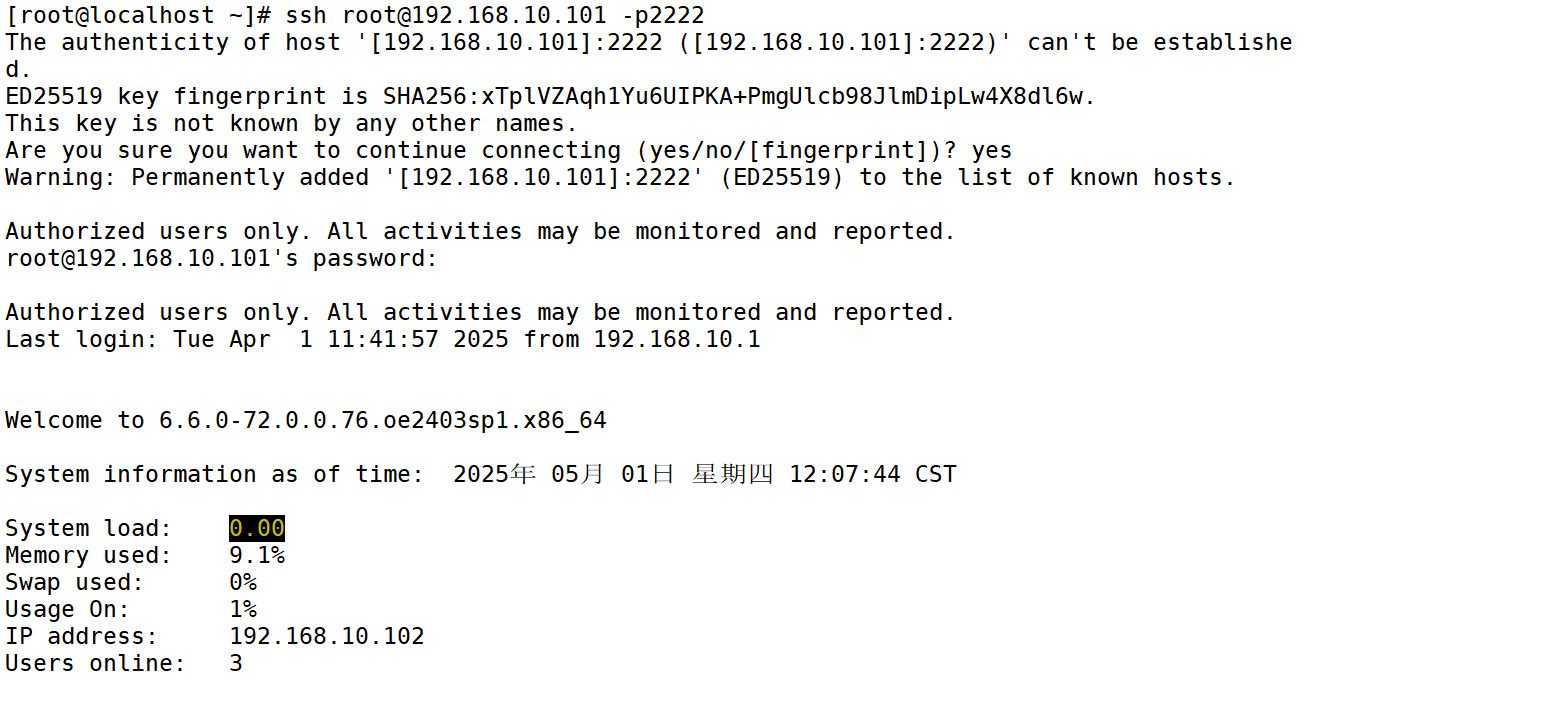Click the 'from 192.168.10.1' login source
This screenshot has height=725, width=1559.
(x=642, y=340)
